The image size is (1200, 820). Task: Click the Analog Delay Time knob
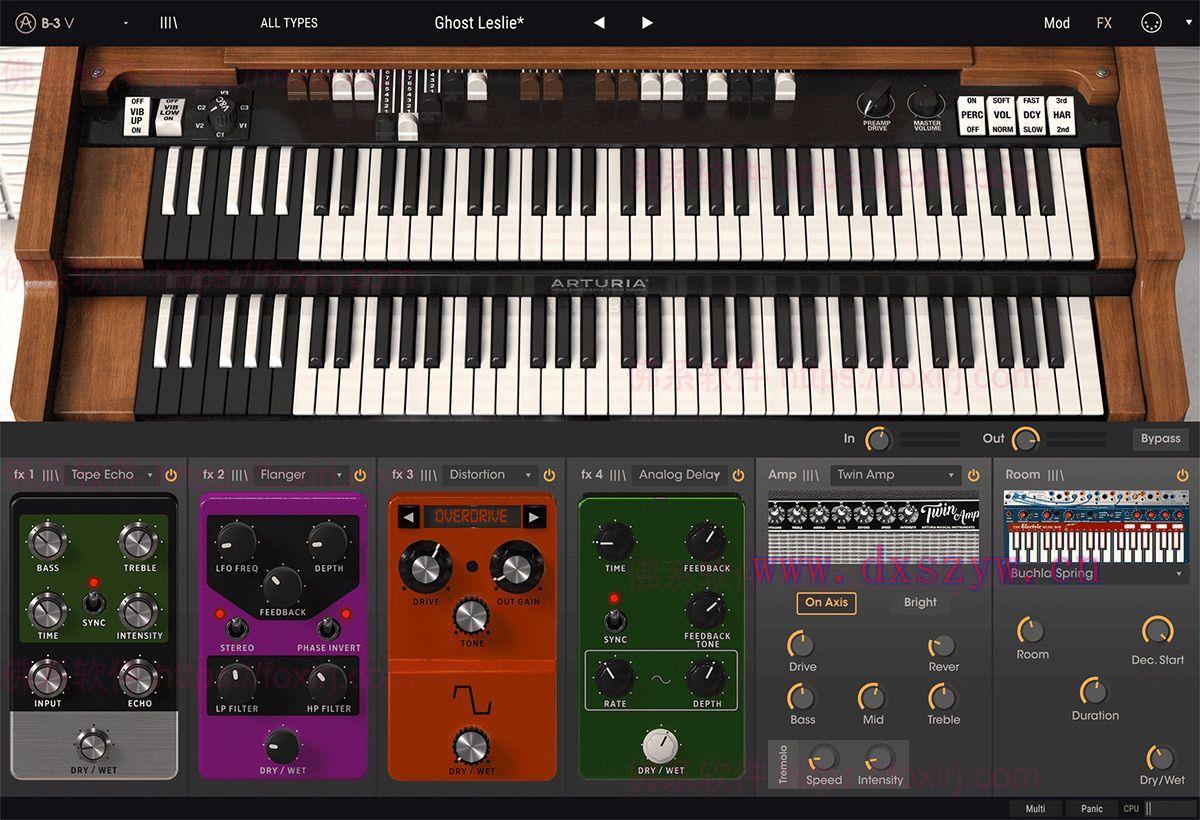point(615,541)
